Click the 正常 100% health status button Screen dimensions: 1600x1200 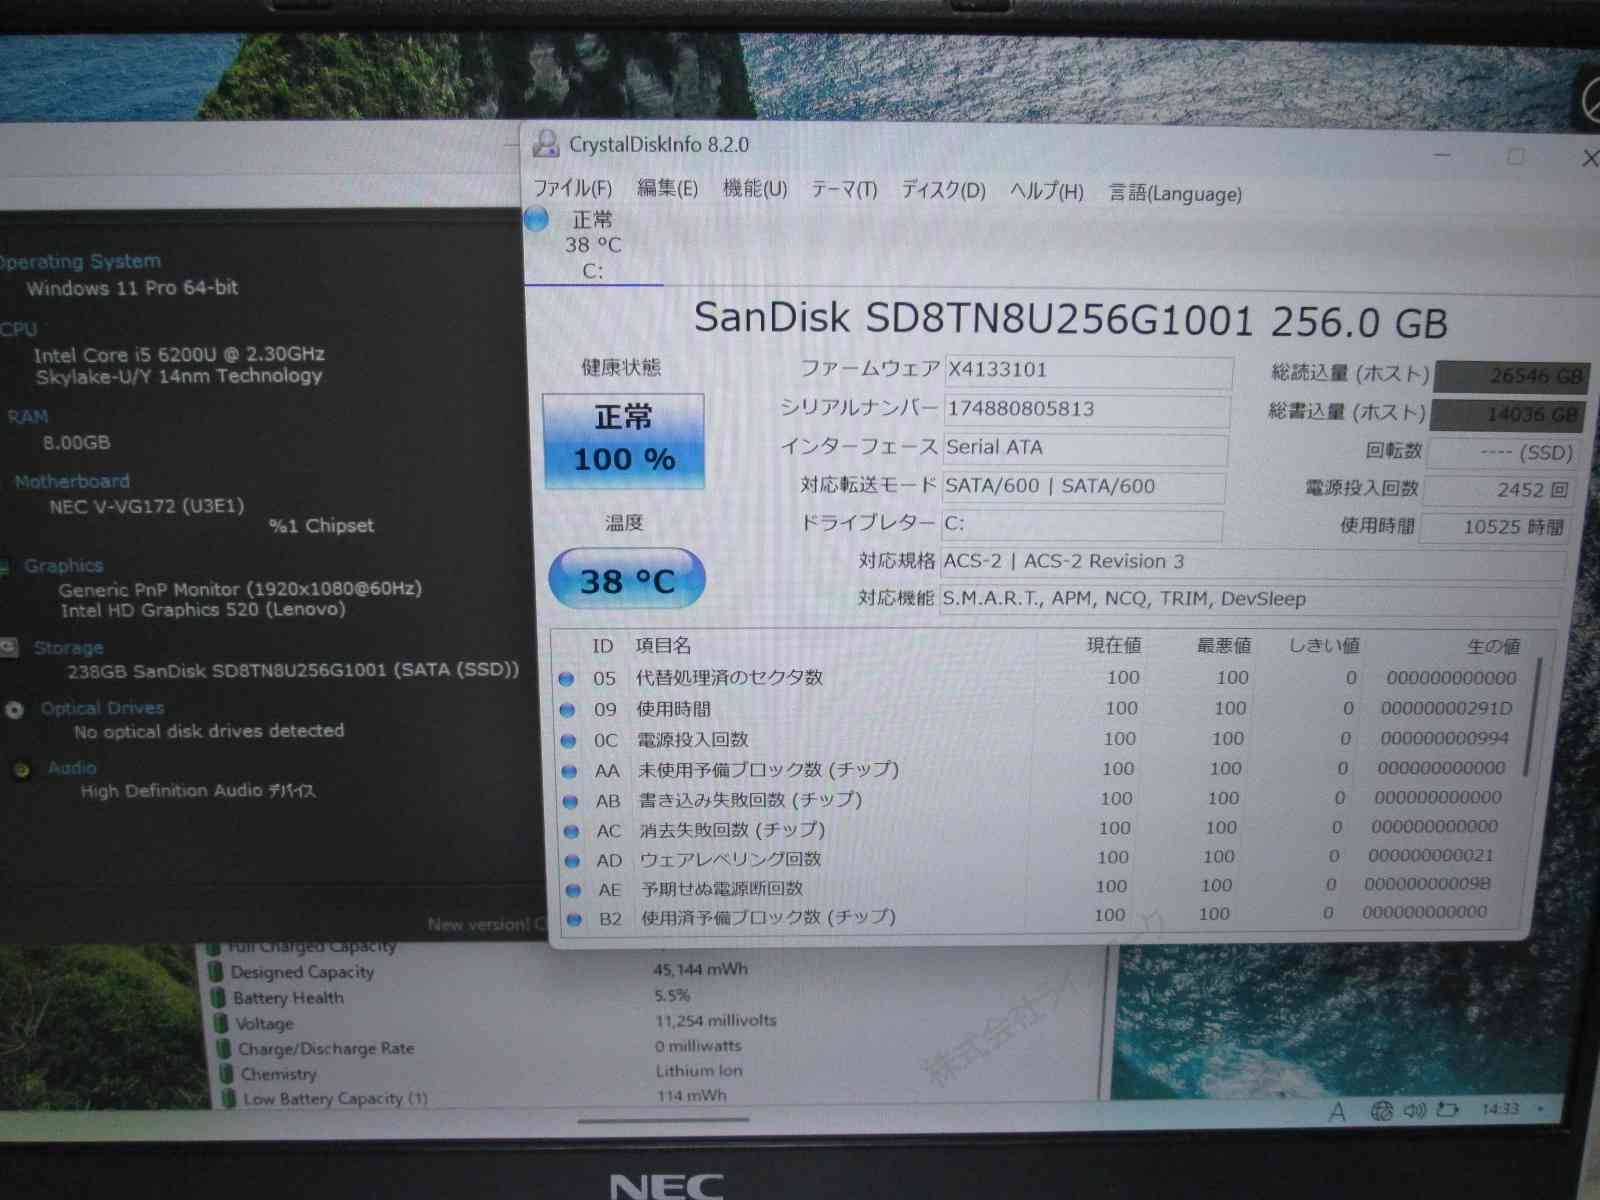tap(623, 440)
